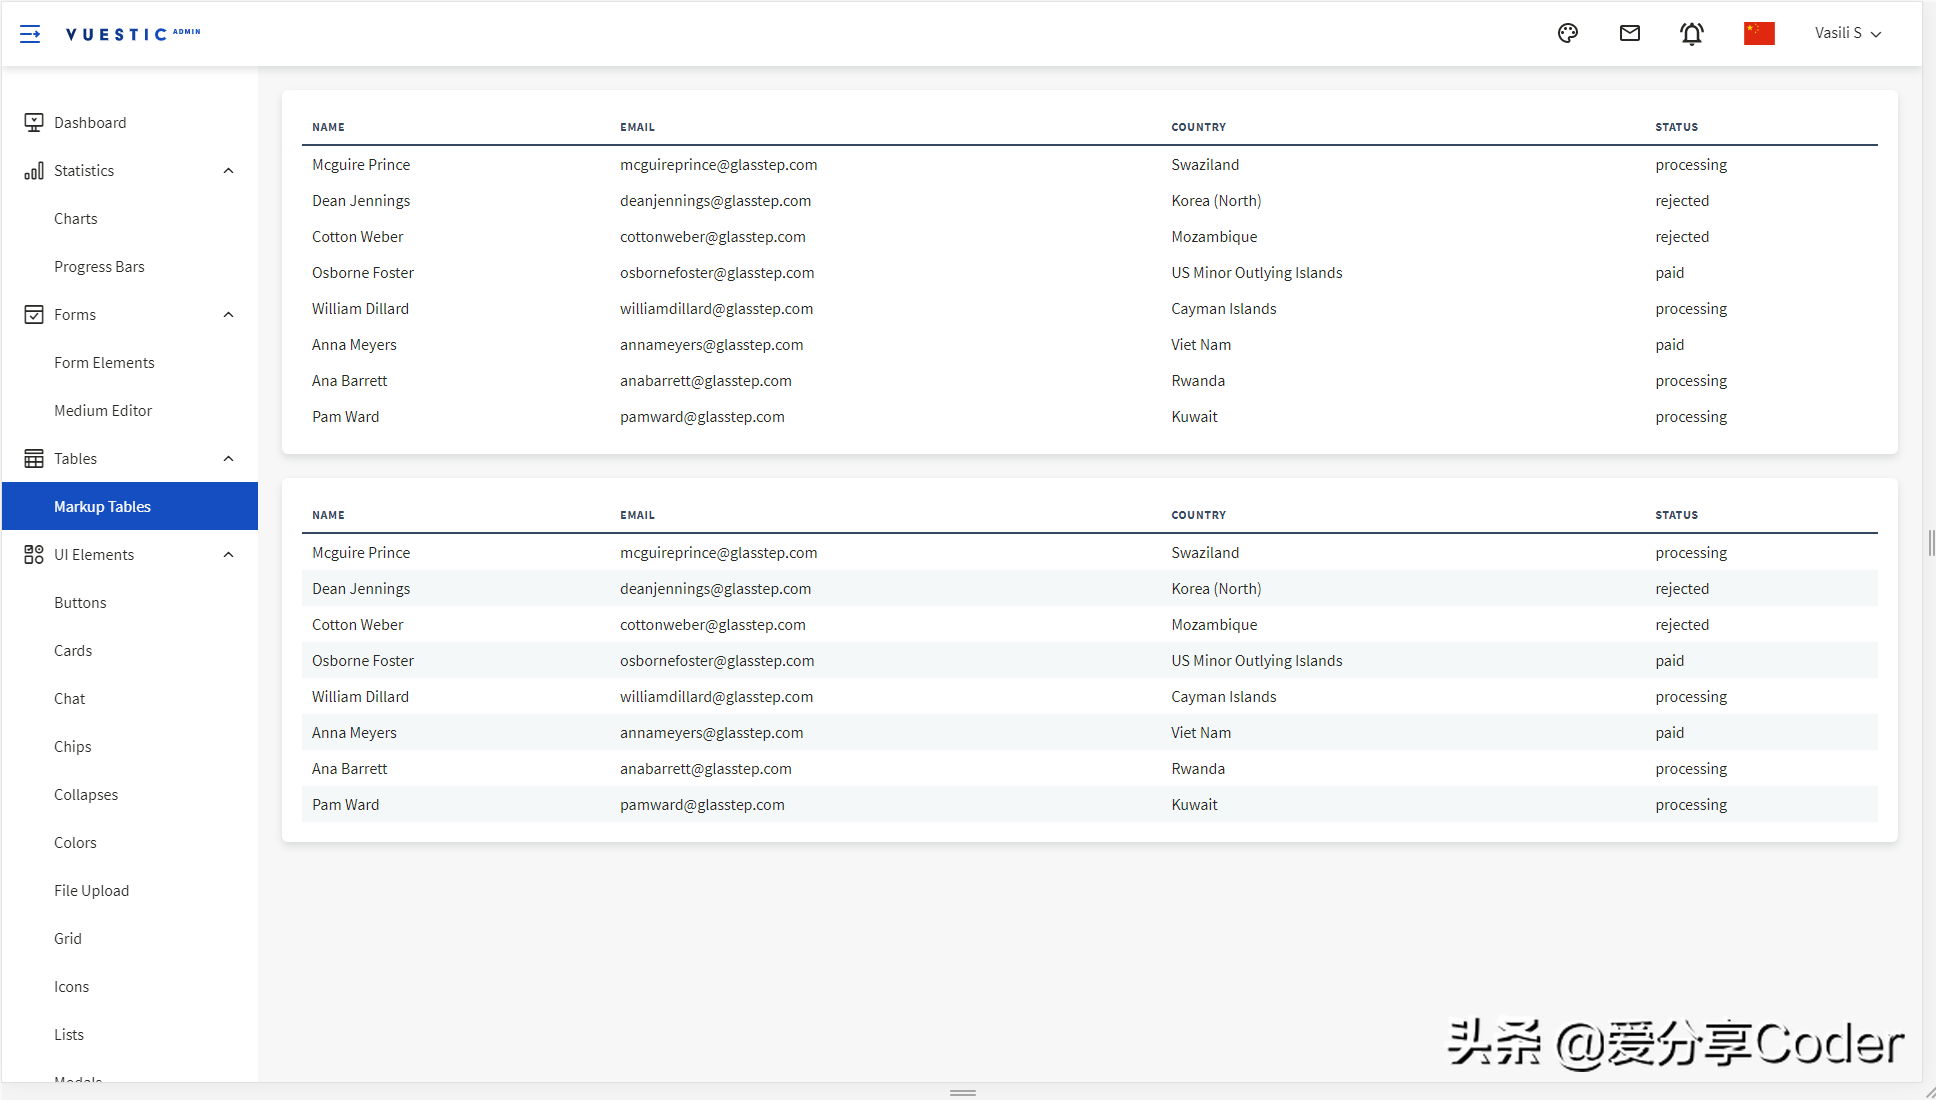
Task: Click the dashboard home icon
Action: click(x=33, y=121)
